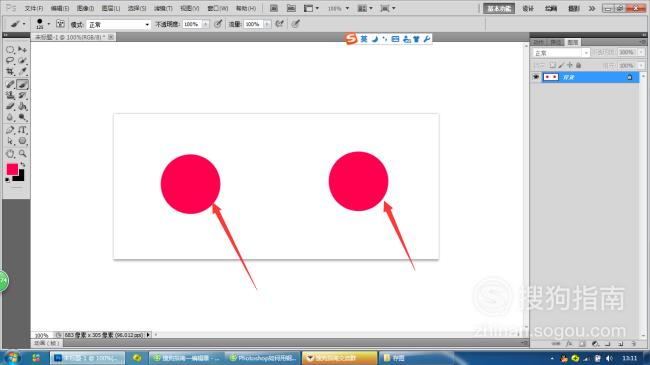Open the 图像(I) menu

(x=85, y=8)
